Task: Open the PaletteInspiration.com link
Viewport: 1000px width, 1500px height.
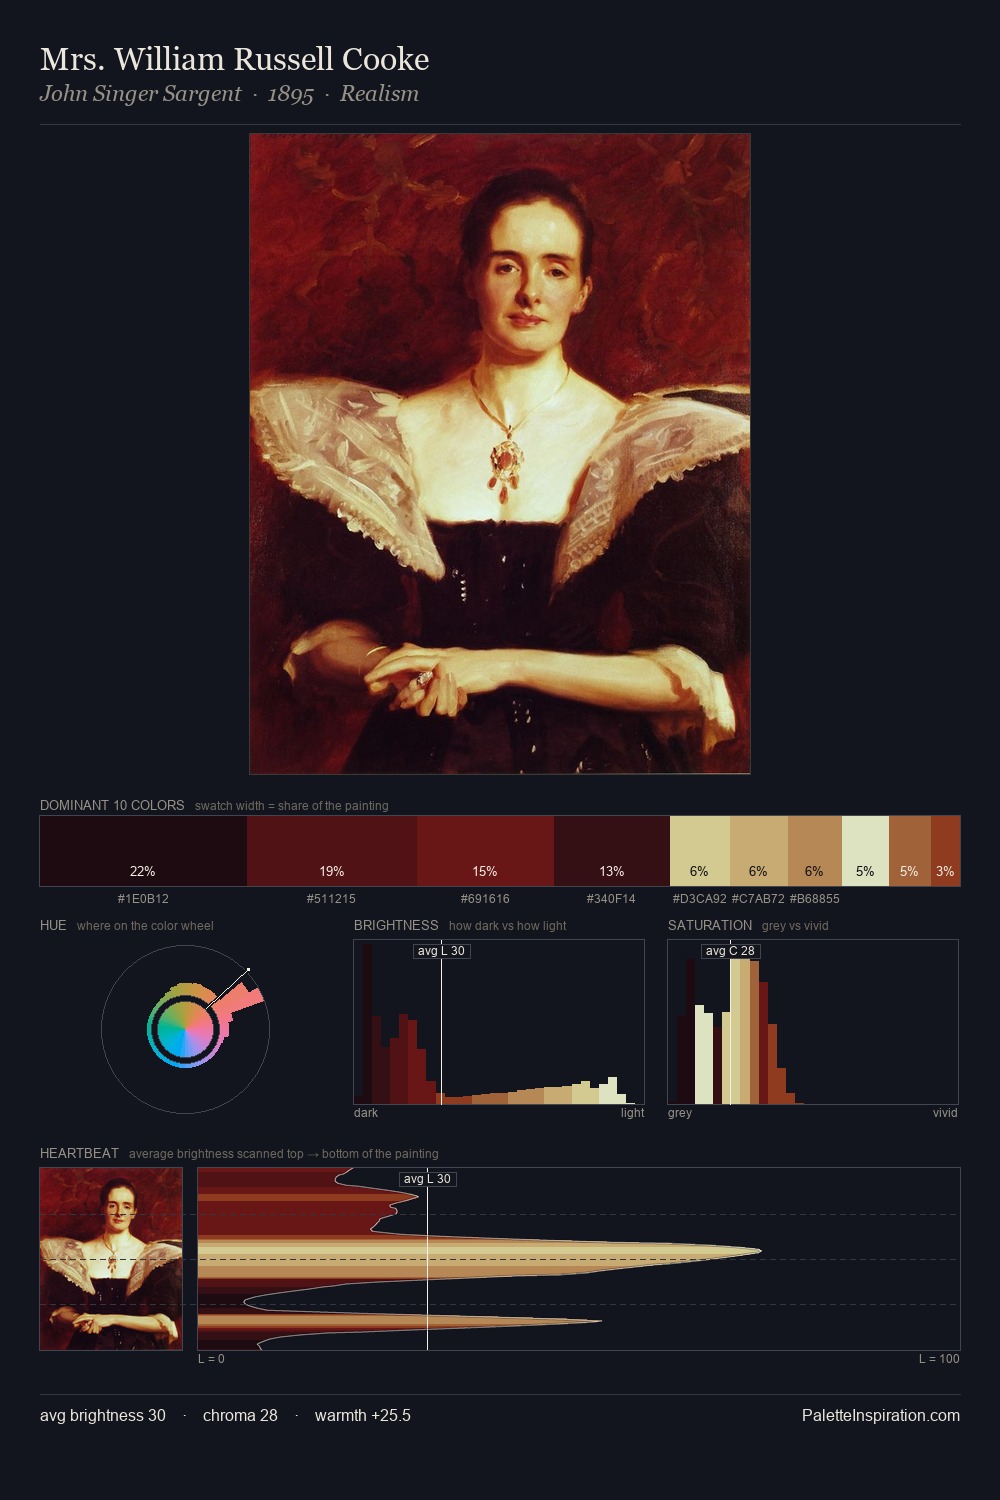Action: pos(881,1415)
